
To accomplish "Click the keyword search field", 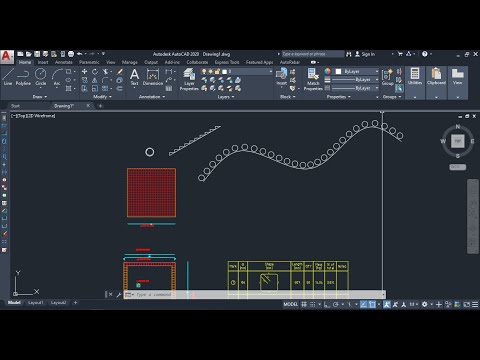I will (313, 54).
